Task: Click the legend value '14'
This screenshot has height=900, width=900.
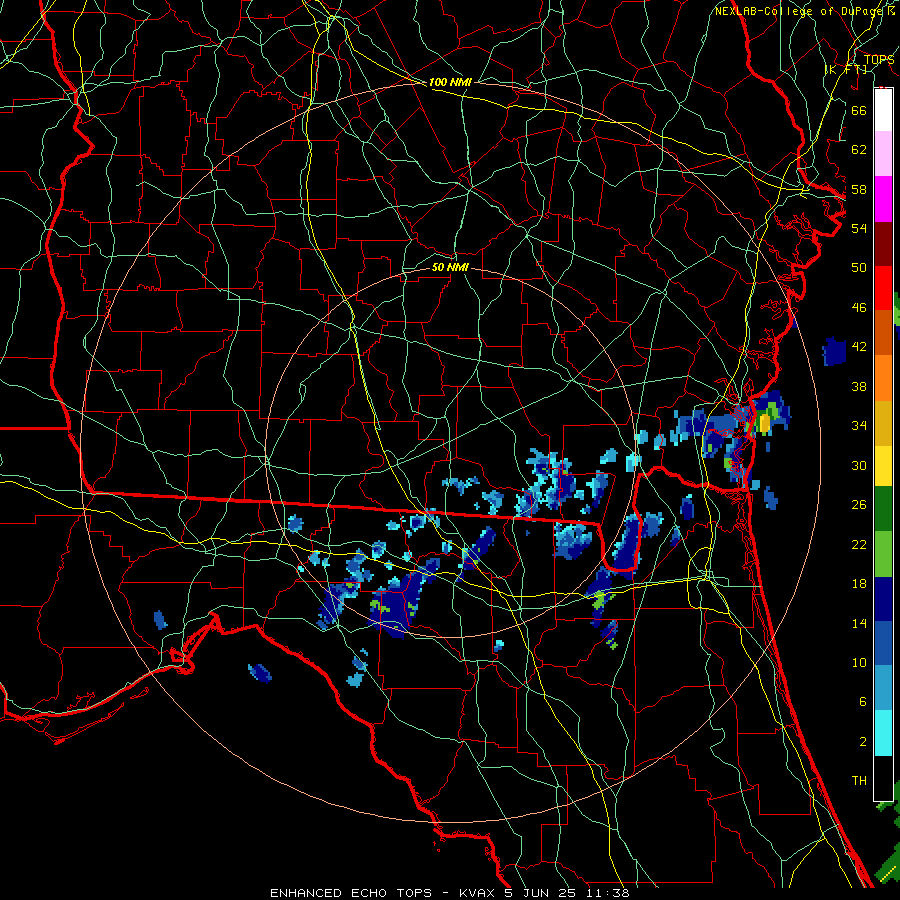Action: point(859,623)
